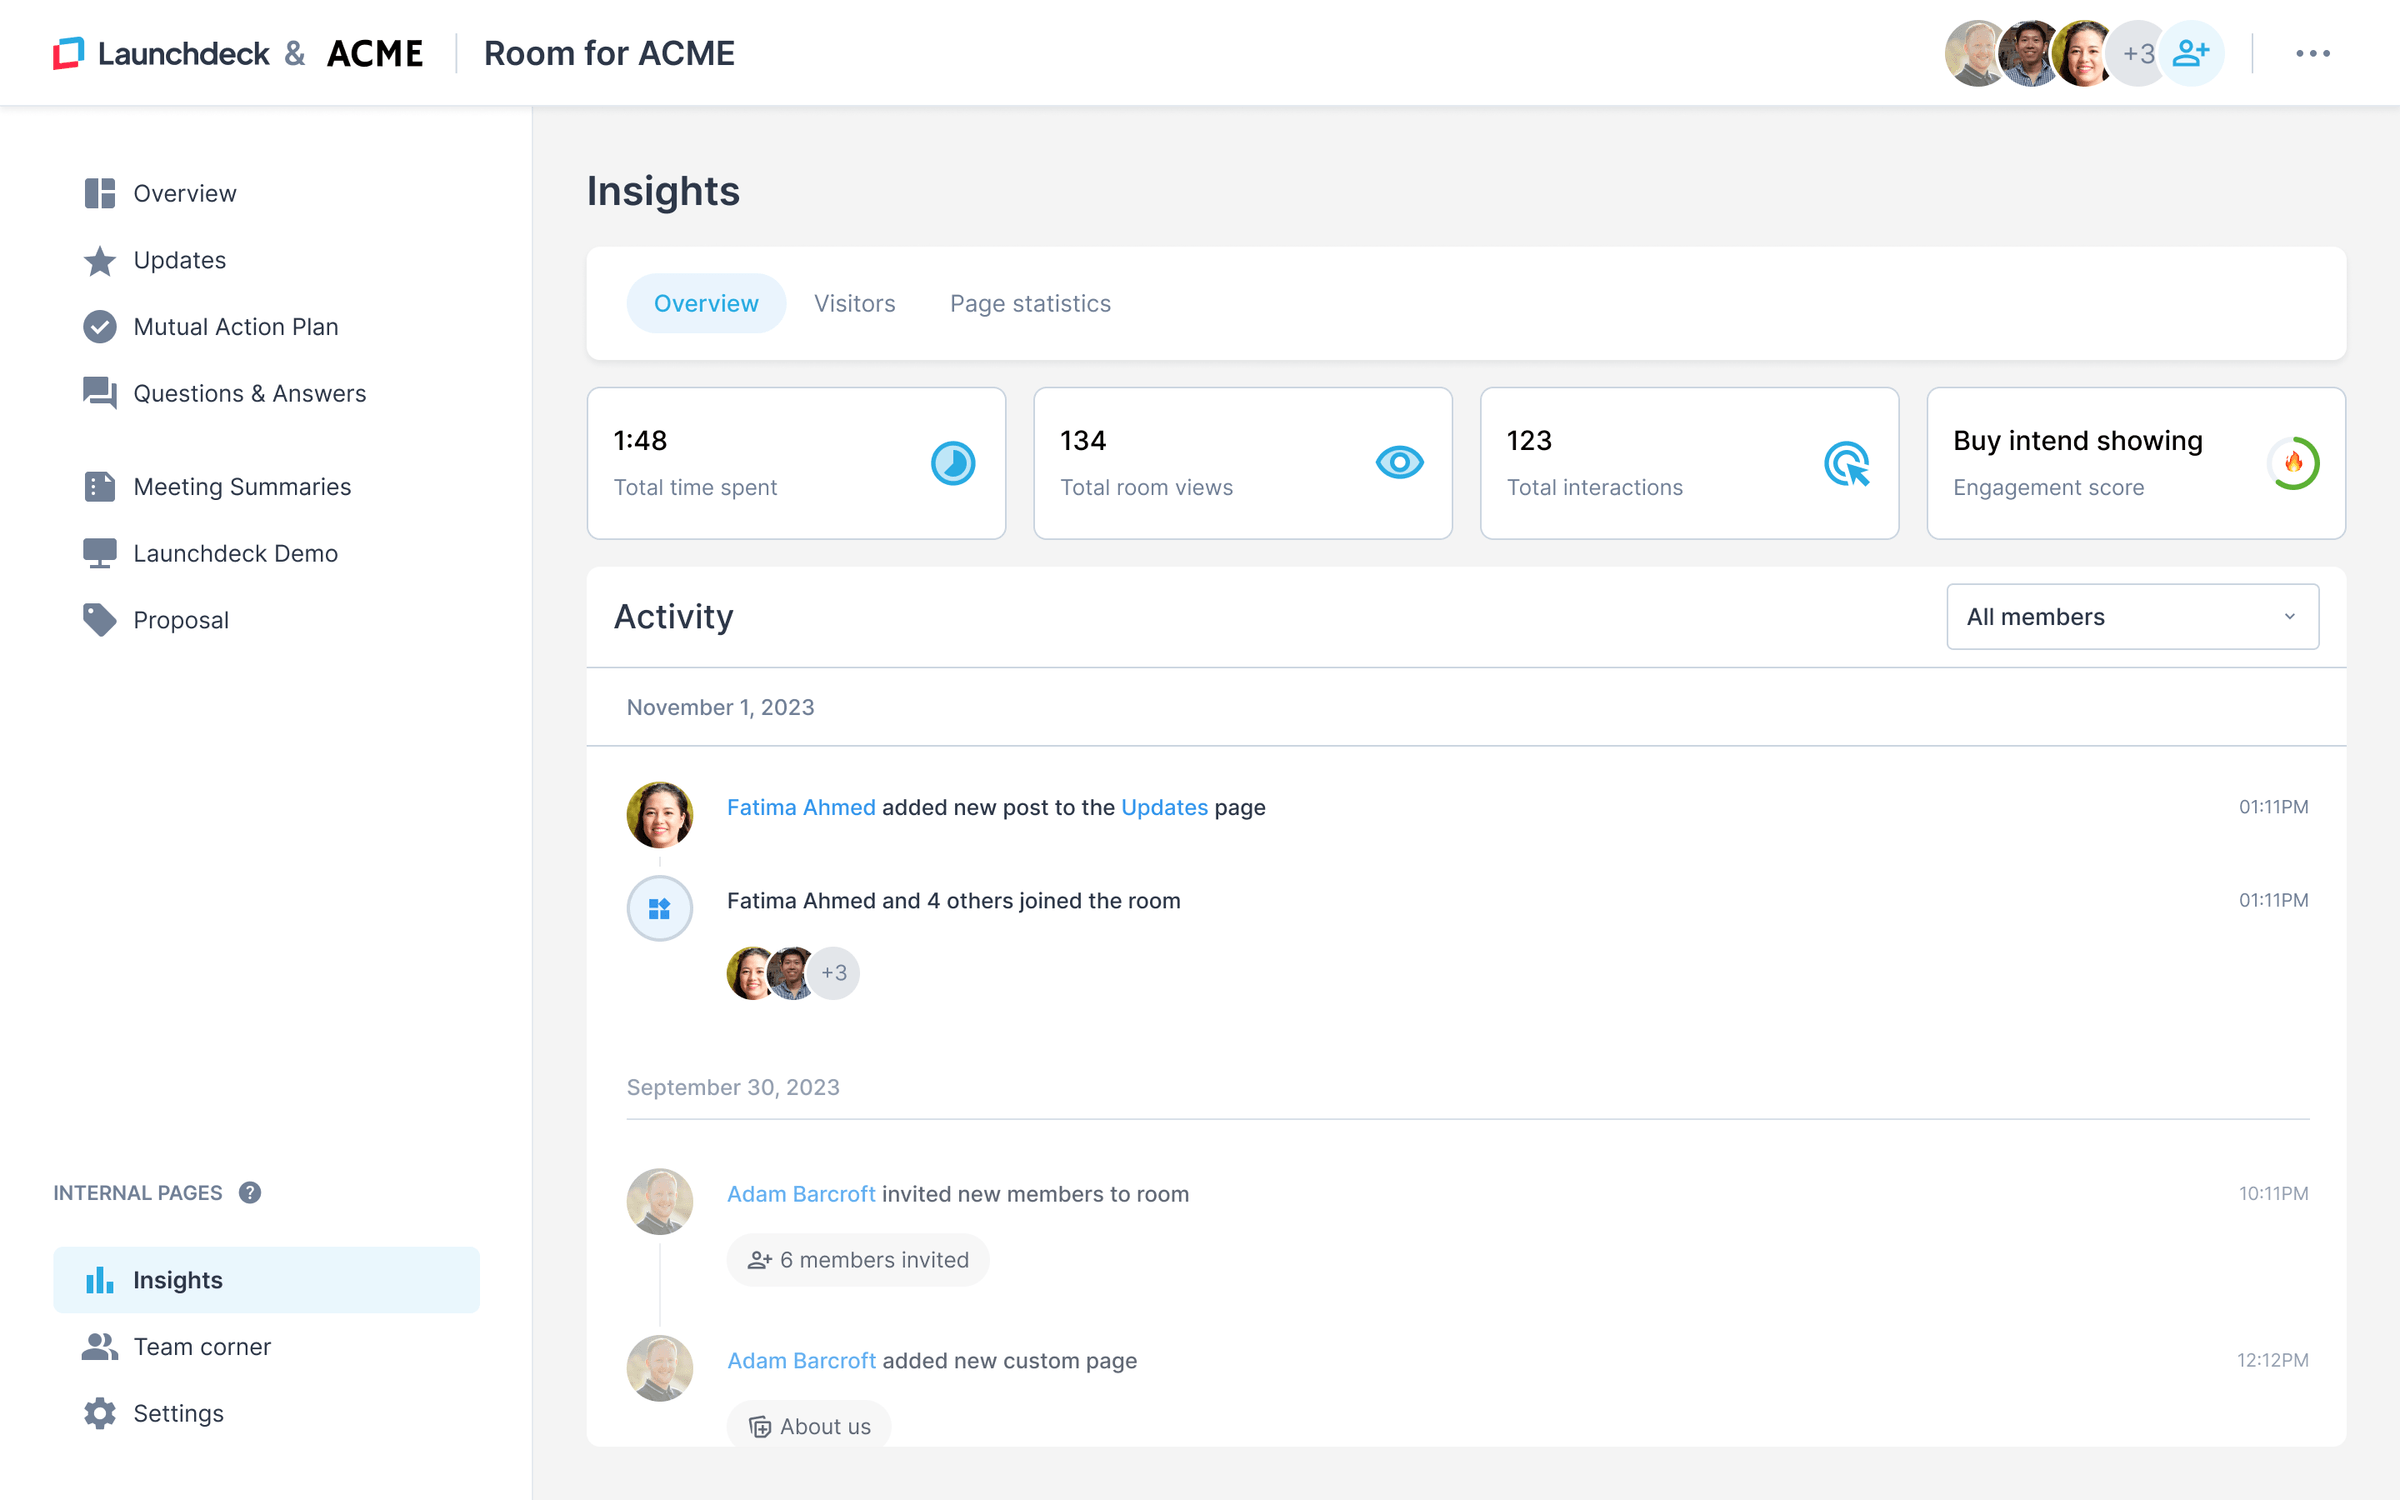Click the 6 members invited chip
Screen dimensions: 2400x1500
(858, 1260)
